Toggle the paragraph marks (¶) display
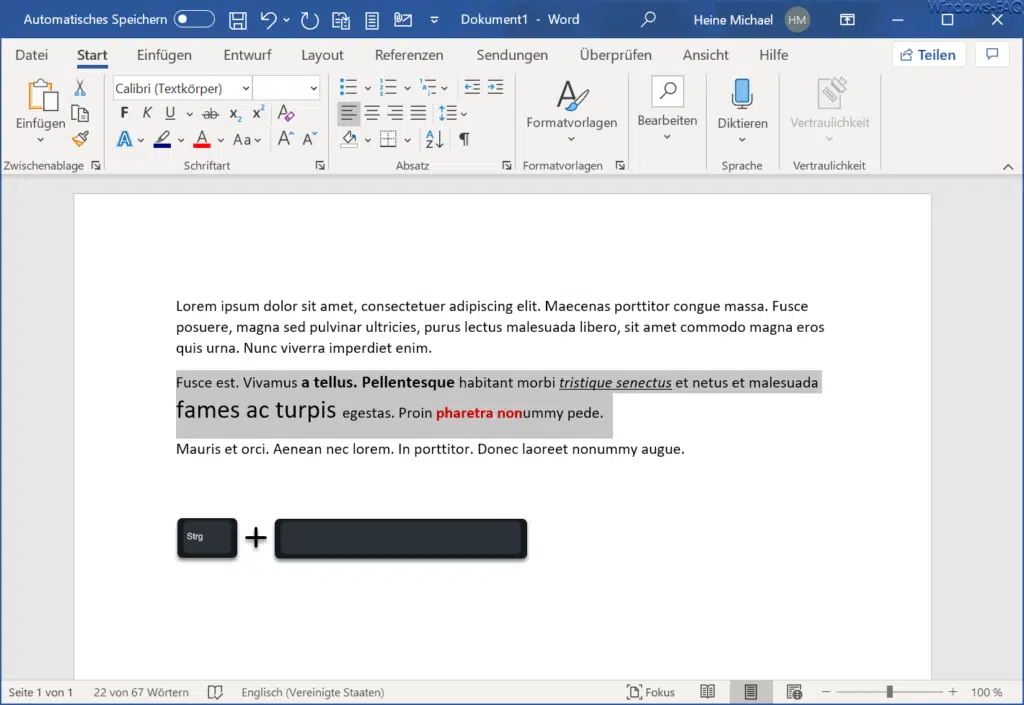This screenshot has width=1024, height=705. click(464, 139)
